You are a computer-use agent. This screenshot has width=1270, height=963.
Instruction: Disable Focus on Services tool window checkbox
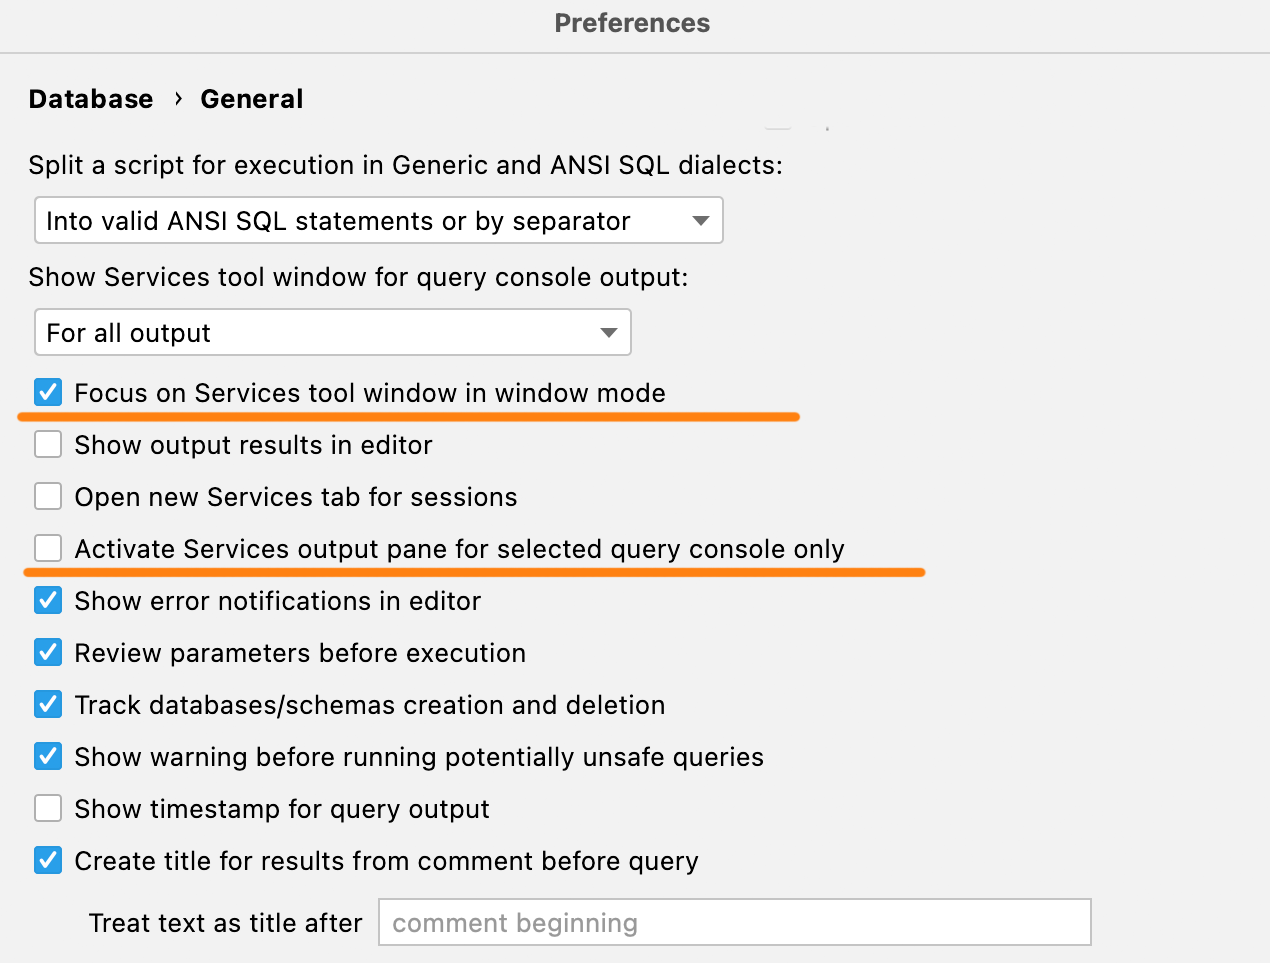click(x=48, y=392)
